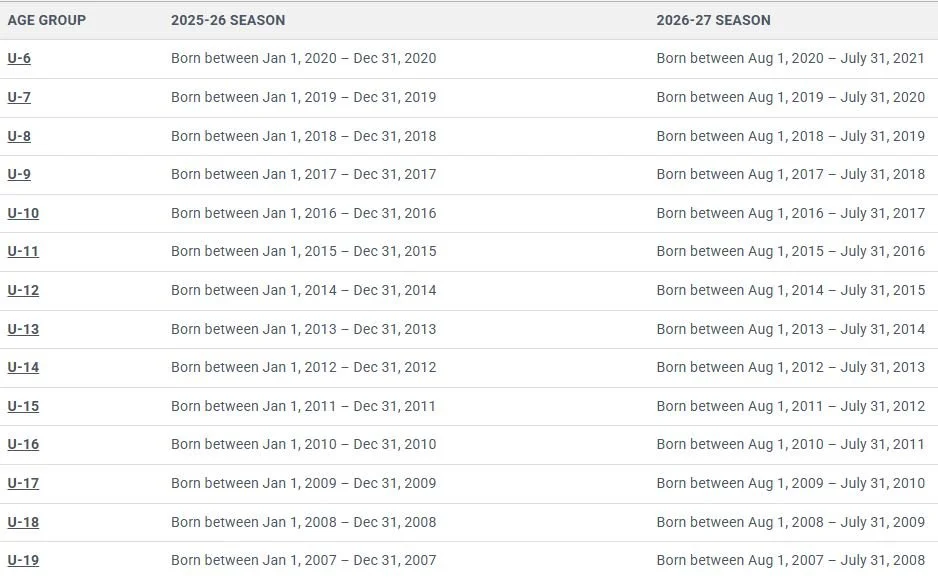Image resolution: width=938 pixels, height=579 pixels.
Task: Click the 2025-26 SEASON column header
Action: pyautogui.click(x=228, y=20)
